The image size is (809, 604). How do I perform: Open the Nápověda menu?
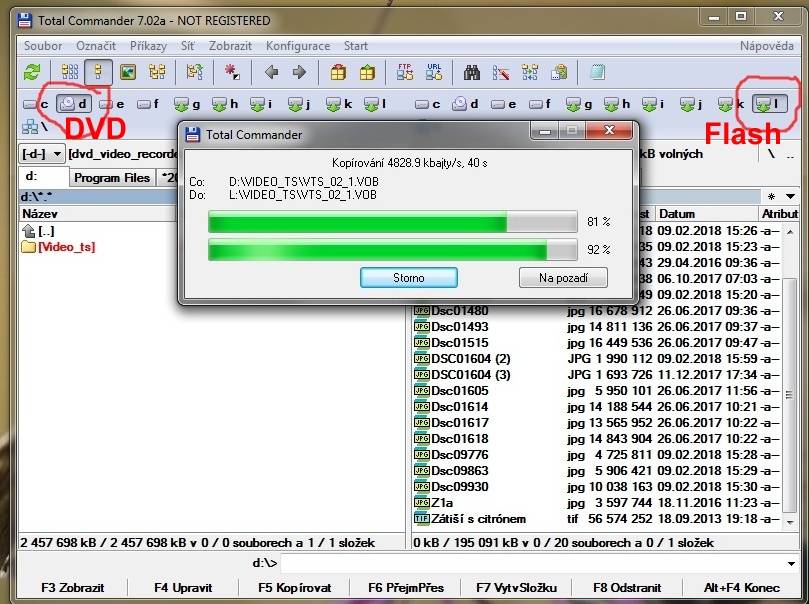point(767,46)
